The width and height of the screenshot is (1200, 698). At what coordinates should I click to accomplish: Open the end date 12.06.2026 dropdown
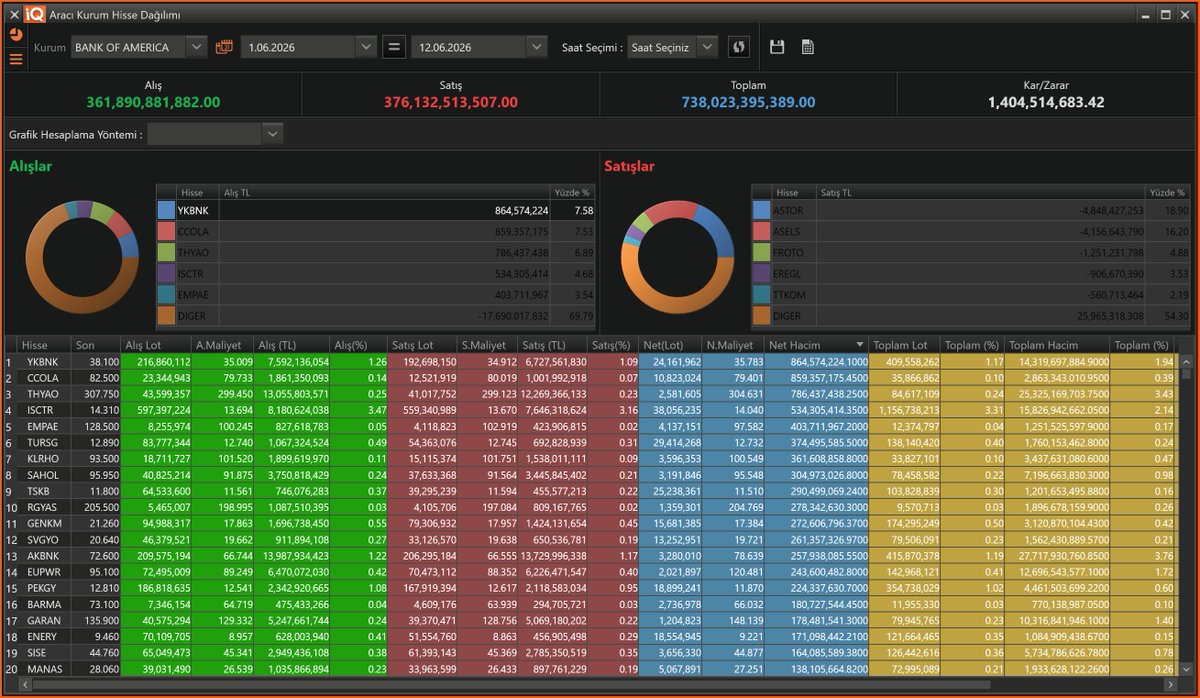[x=537, y=47]
